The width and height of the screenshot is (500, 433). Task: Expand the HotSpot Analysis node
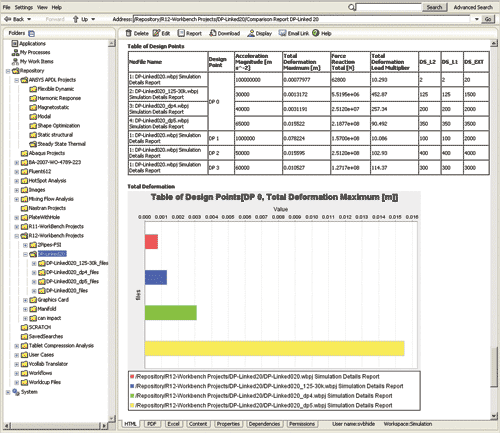(x=16, y=181)
